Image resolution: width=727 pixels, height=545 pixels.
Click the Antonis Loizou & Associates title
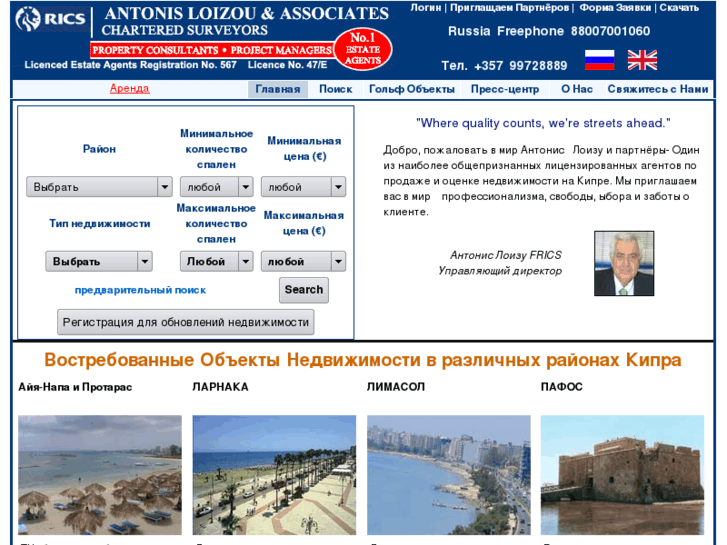[246, 13]
